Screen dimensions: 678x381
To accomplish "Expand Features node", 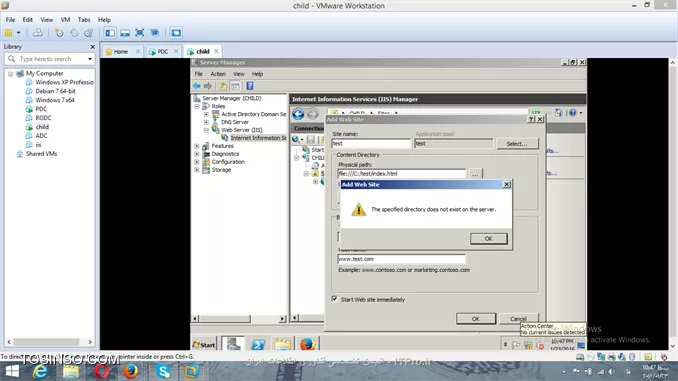I will (197, 146).
